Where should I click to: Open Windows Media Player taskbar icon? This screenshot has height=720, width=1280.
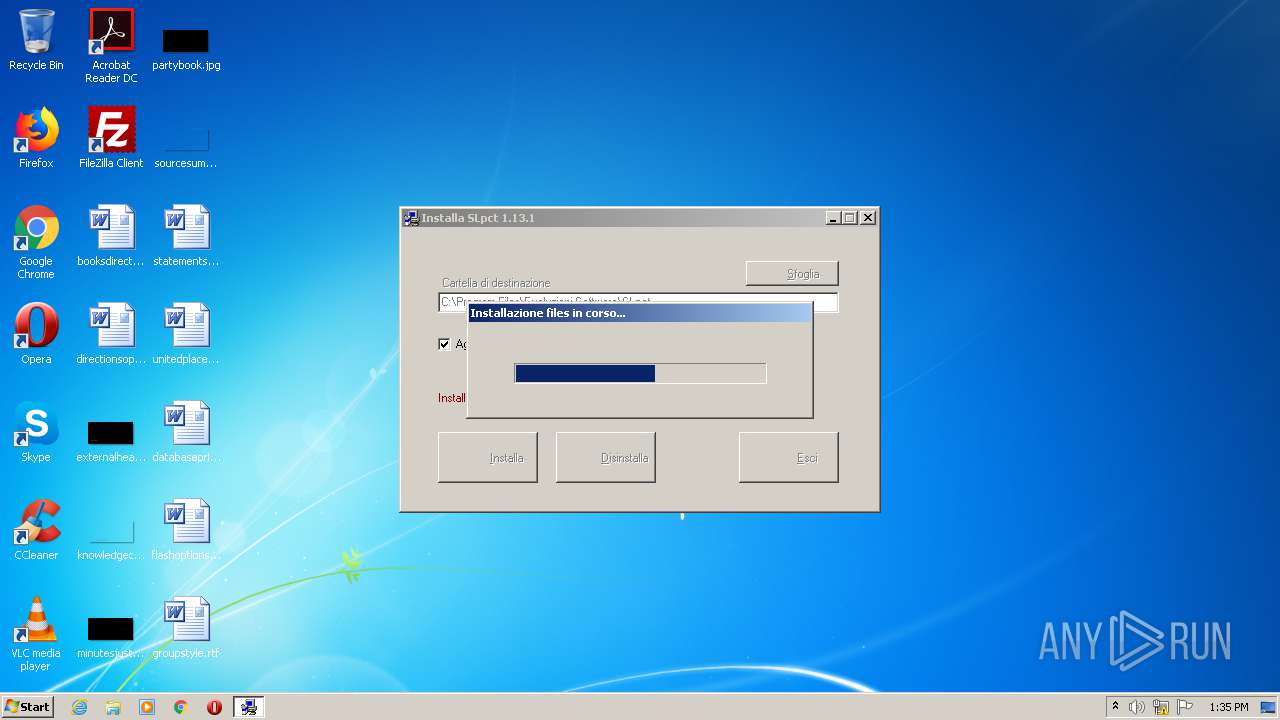[x=147, y=707]
